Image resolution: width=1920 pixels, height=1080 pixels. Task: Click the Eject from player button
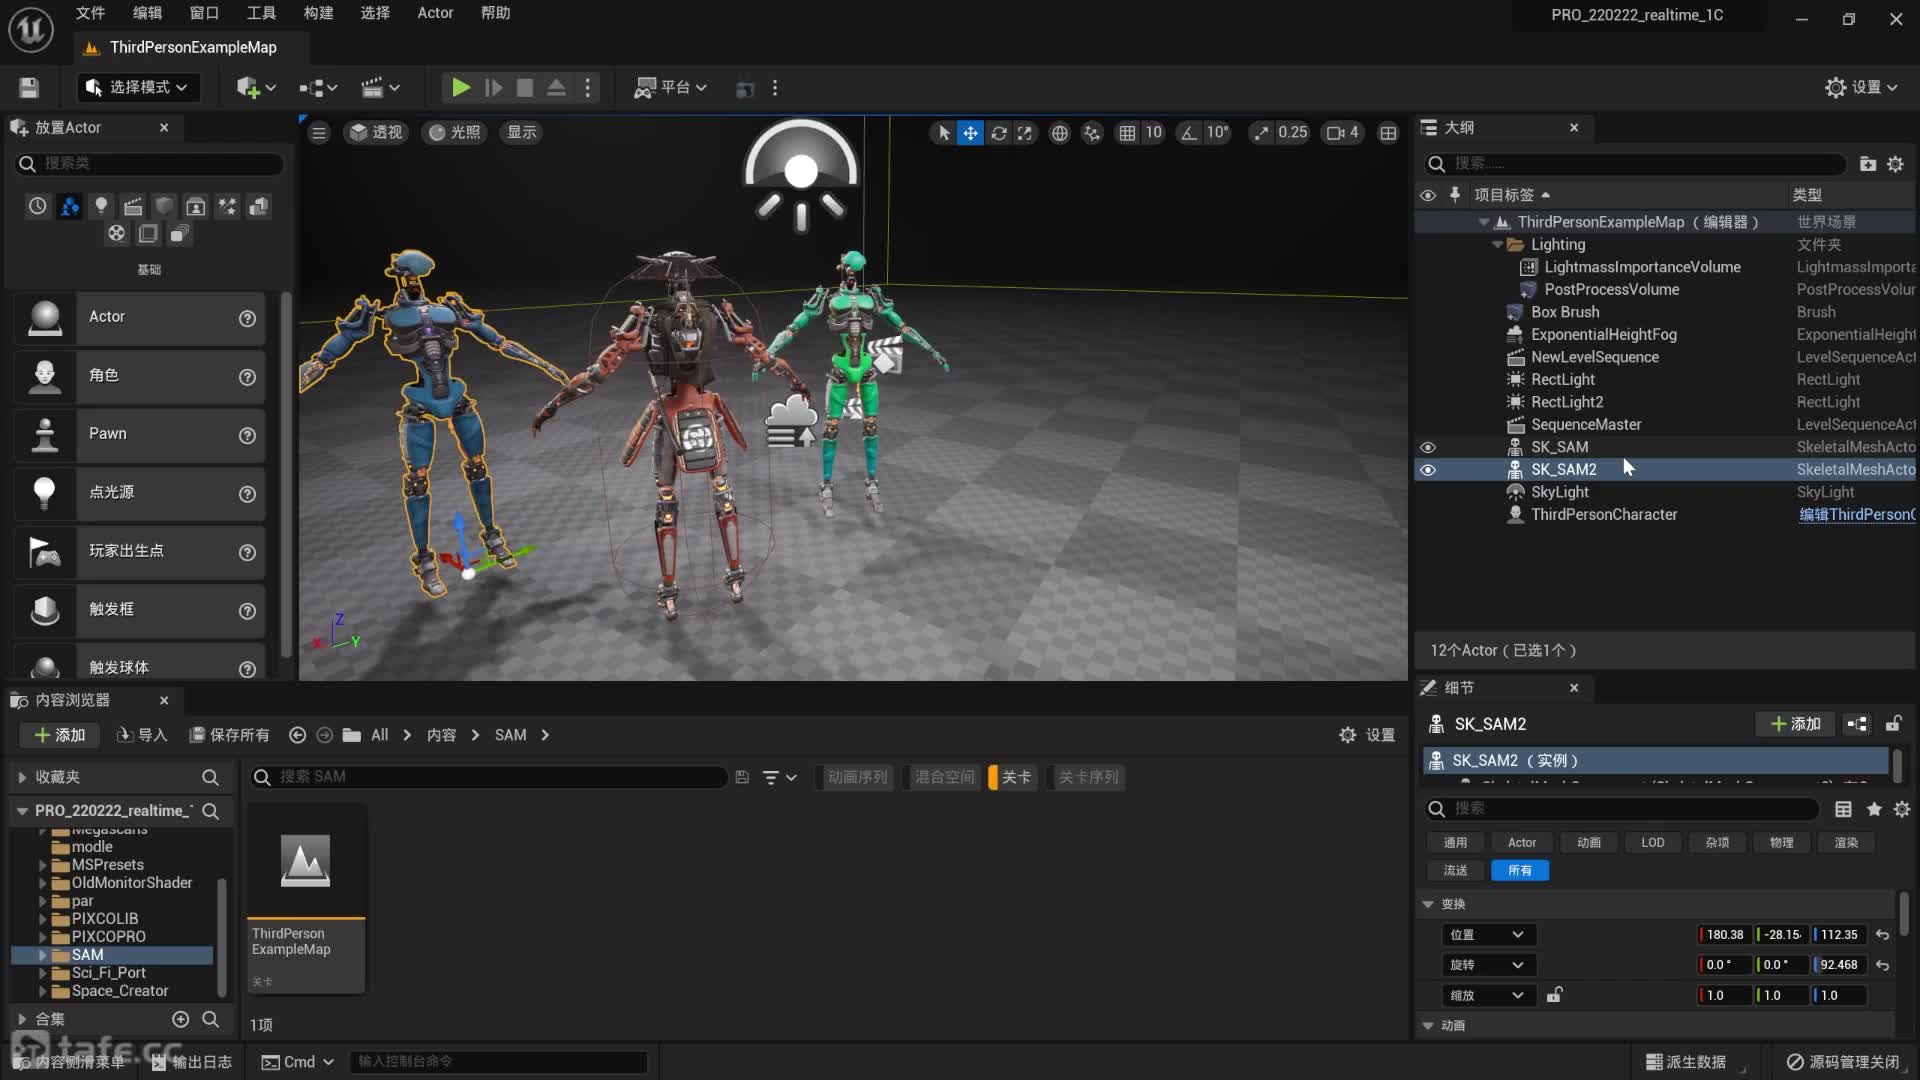[556, 88]
